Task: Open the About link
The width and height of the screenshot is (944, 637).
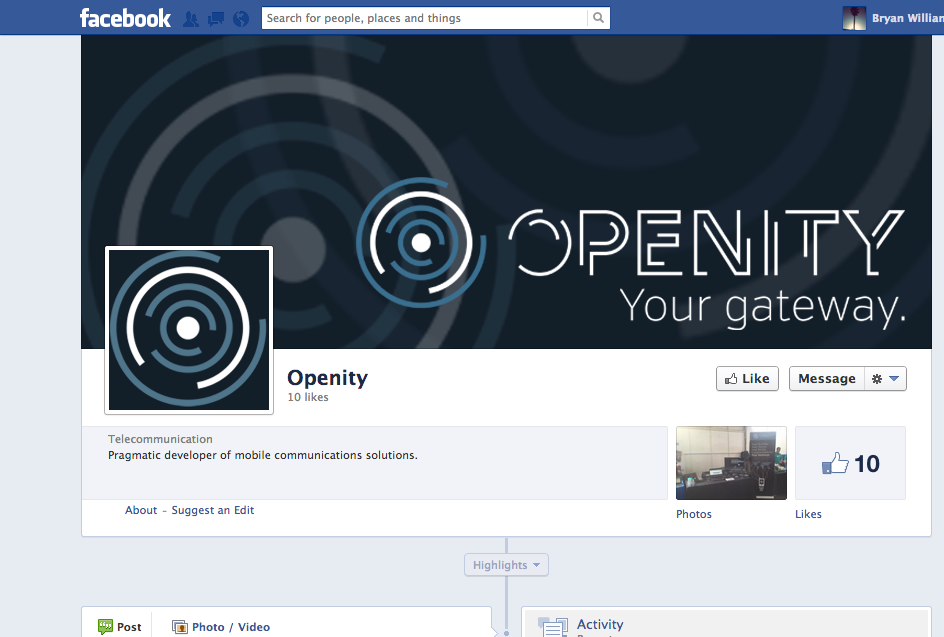Action: pos(141,510)
